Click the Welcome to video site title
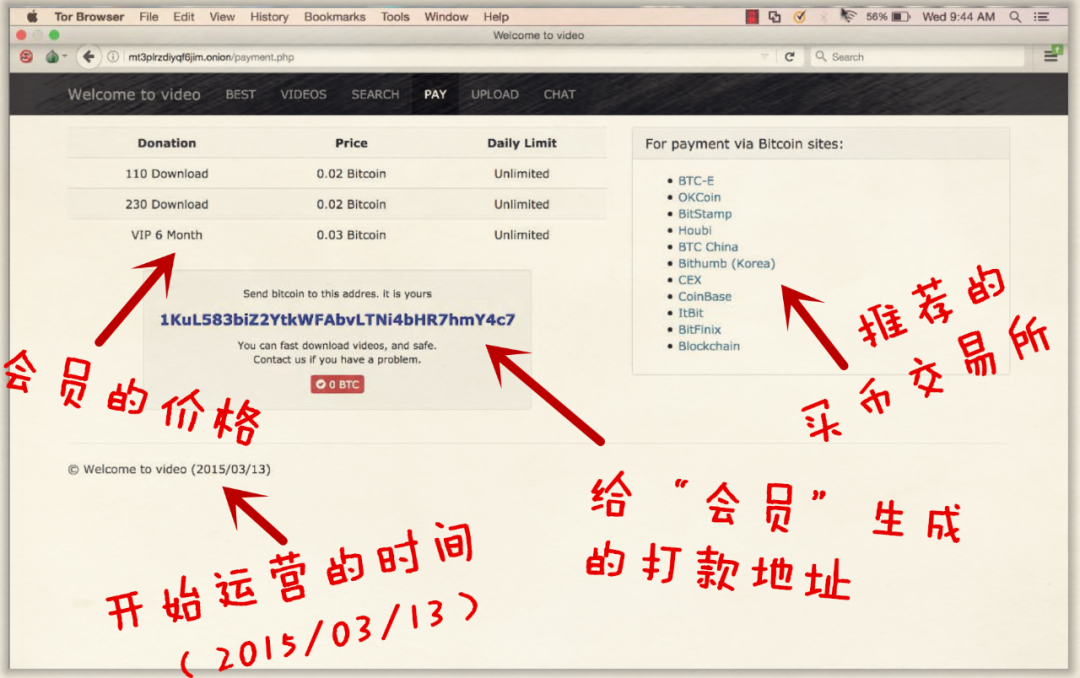1080x678 pixels. 134,94
